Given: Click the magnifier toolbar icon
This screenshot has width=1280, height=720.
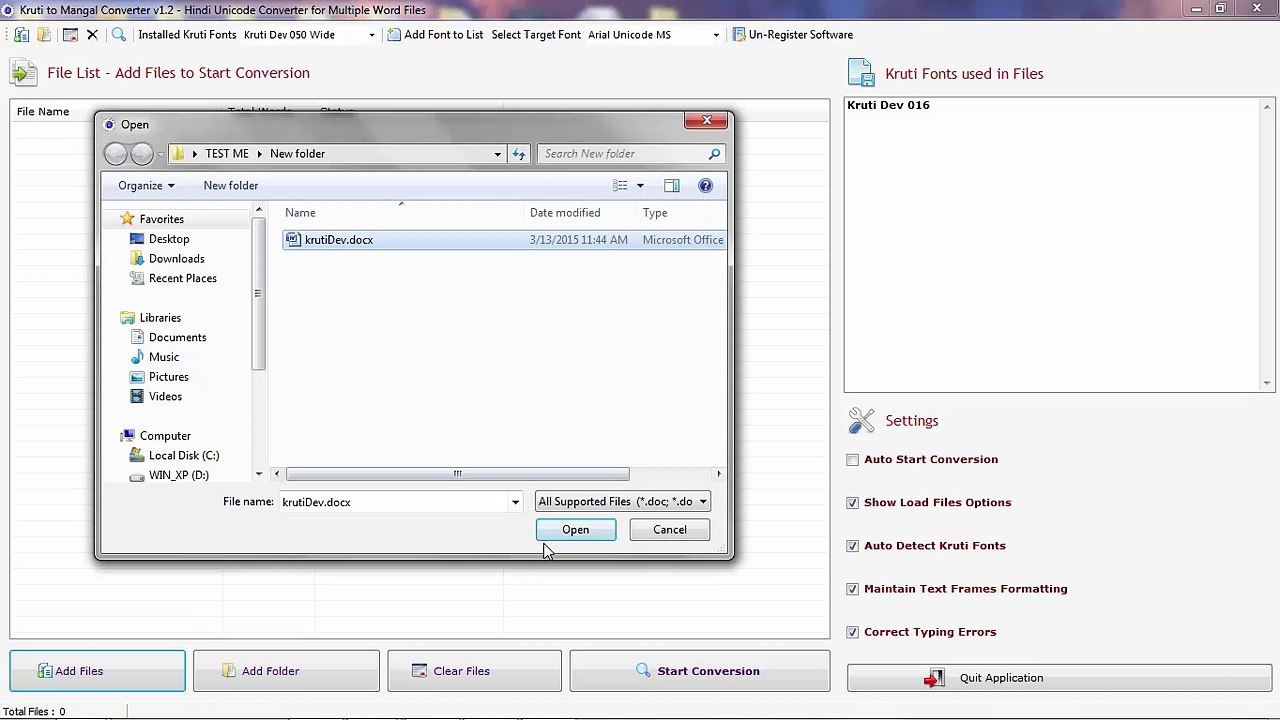Looking at the screenshot, I should click(x=118, y=34).
